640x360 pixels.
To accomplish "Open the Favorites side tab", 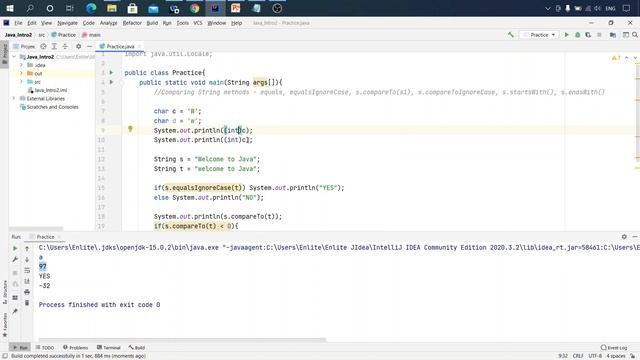I will click(4, 325).
